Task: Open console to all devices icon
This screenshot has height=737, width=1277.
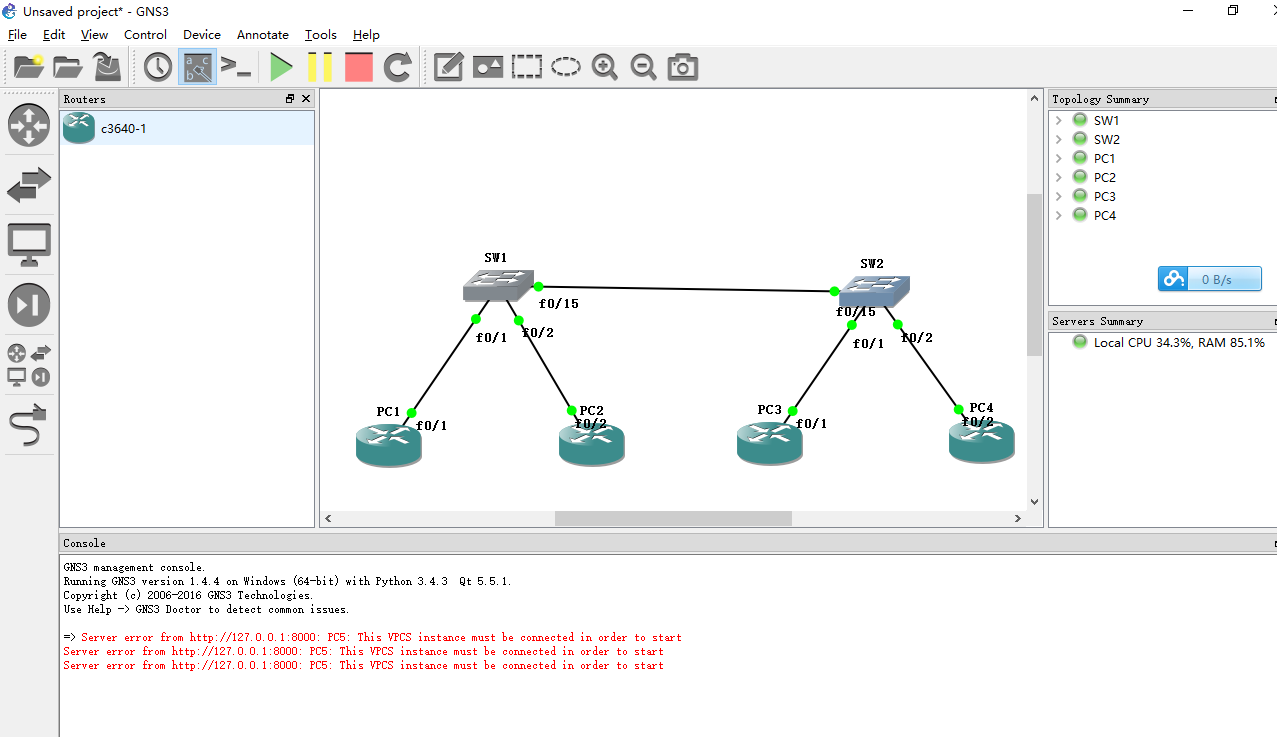Action: click(236, 67)
